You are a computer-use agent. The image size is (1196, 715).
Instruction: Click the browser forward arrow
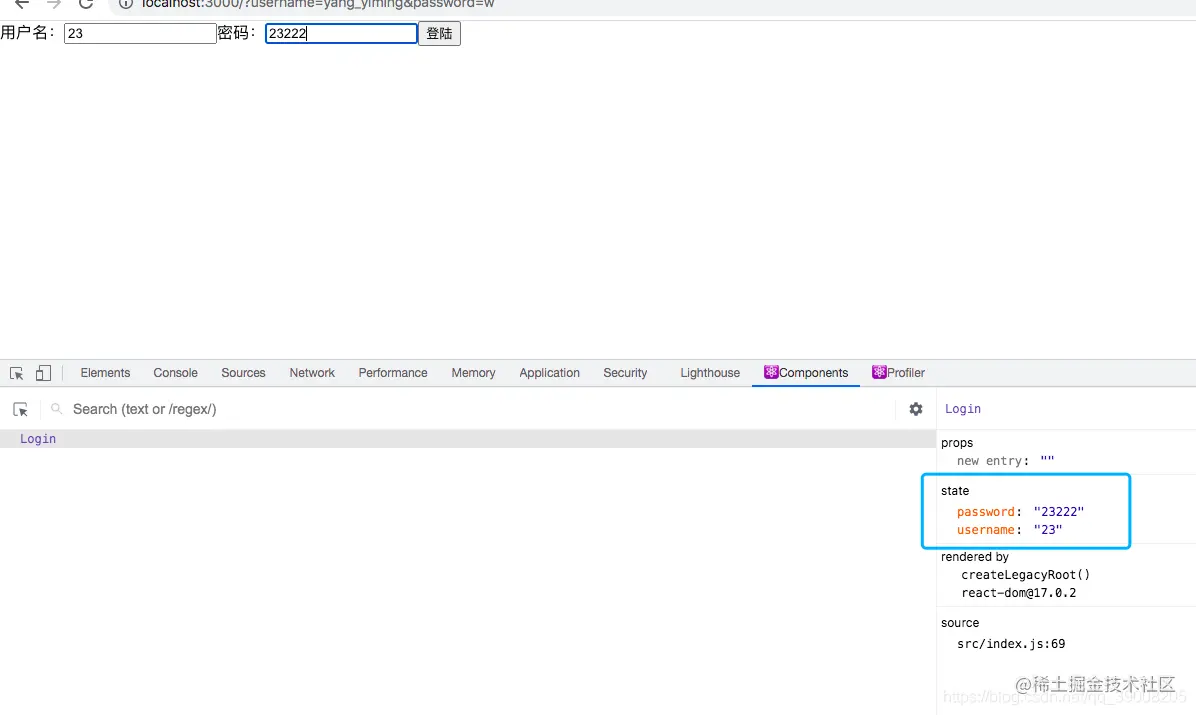tap(53, 4)
